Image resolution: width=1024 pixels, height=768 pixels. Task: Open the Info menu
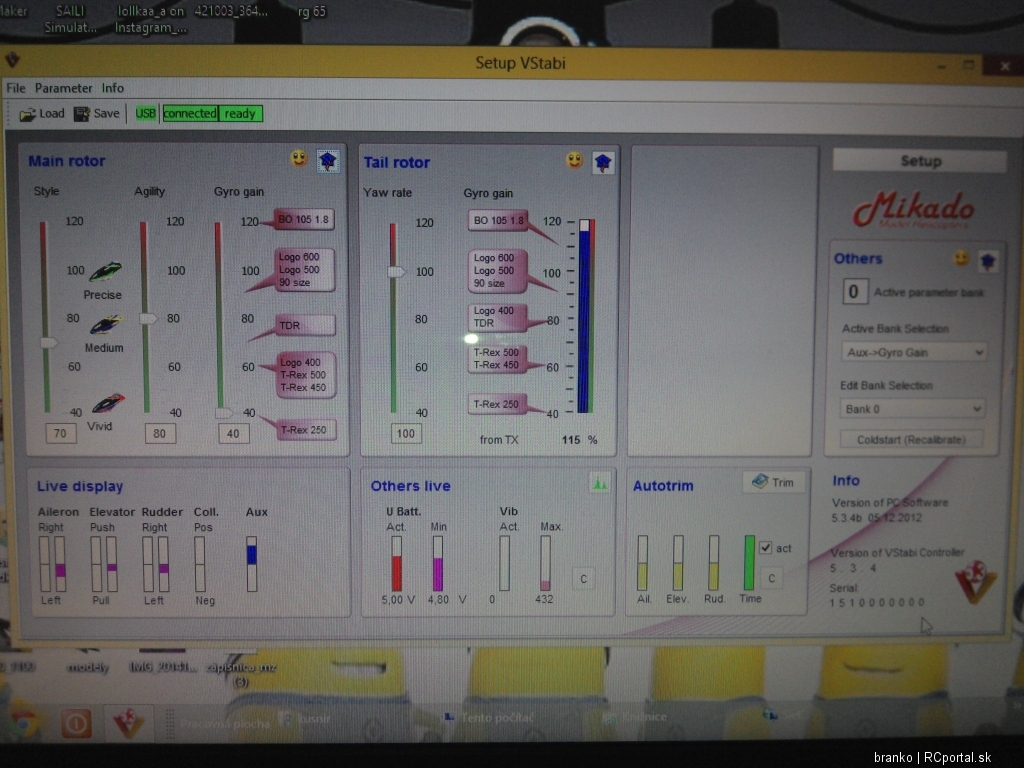tap(112, 88)
